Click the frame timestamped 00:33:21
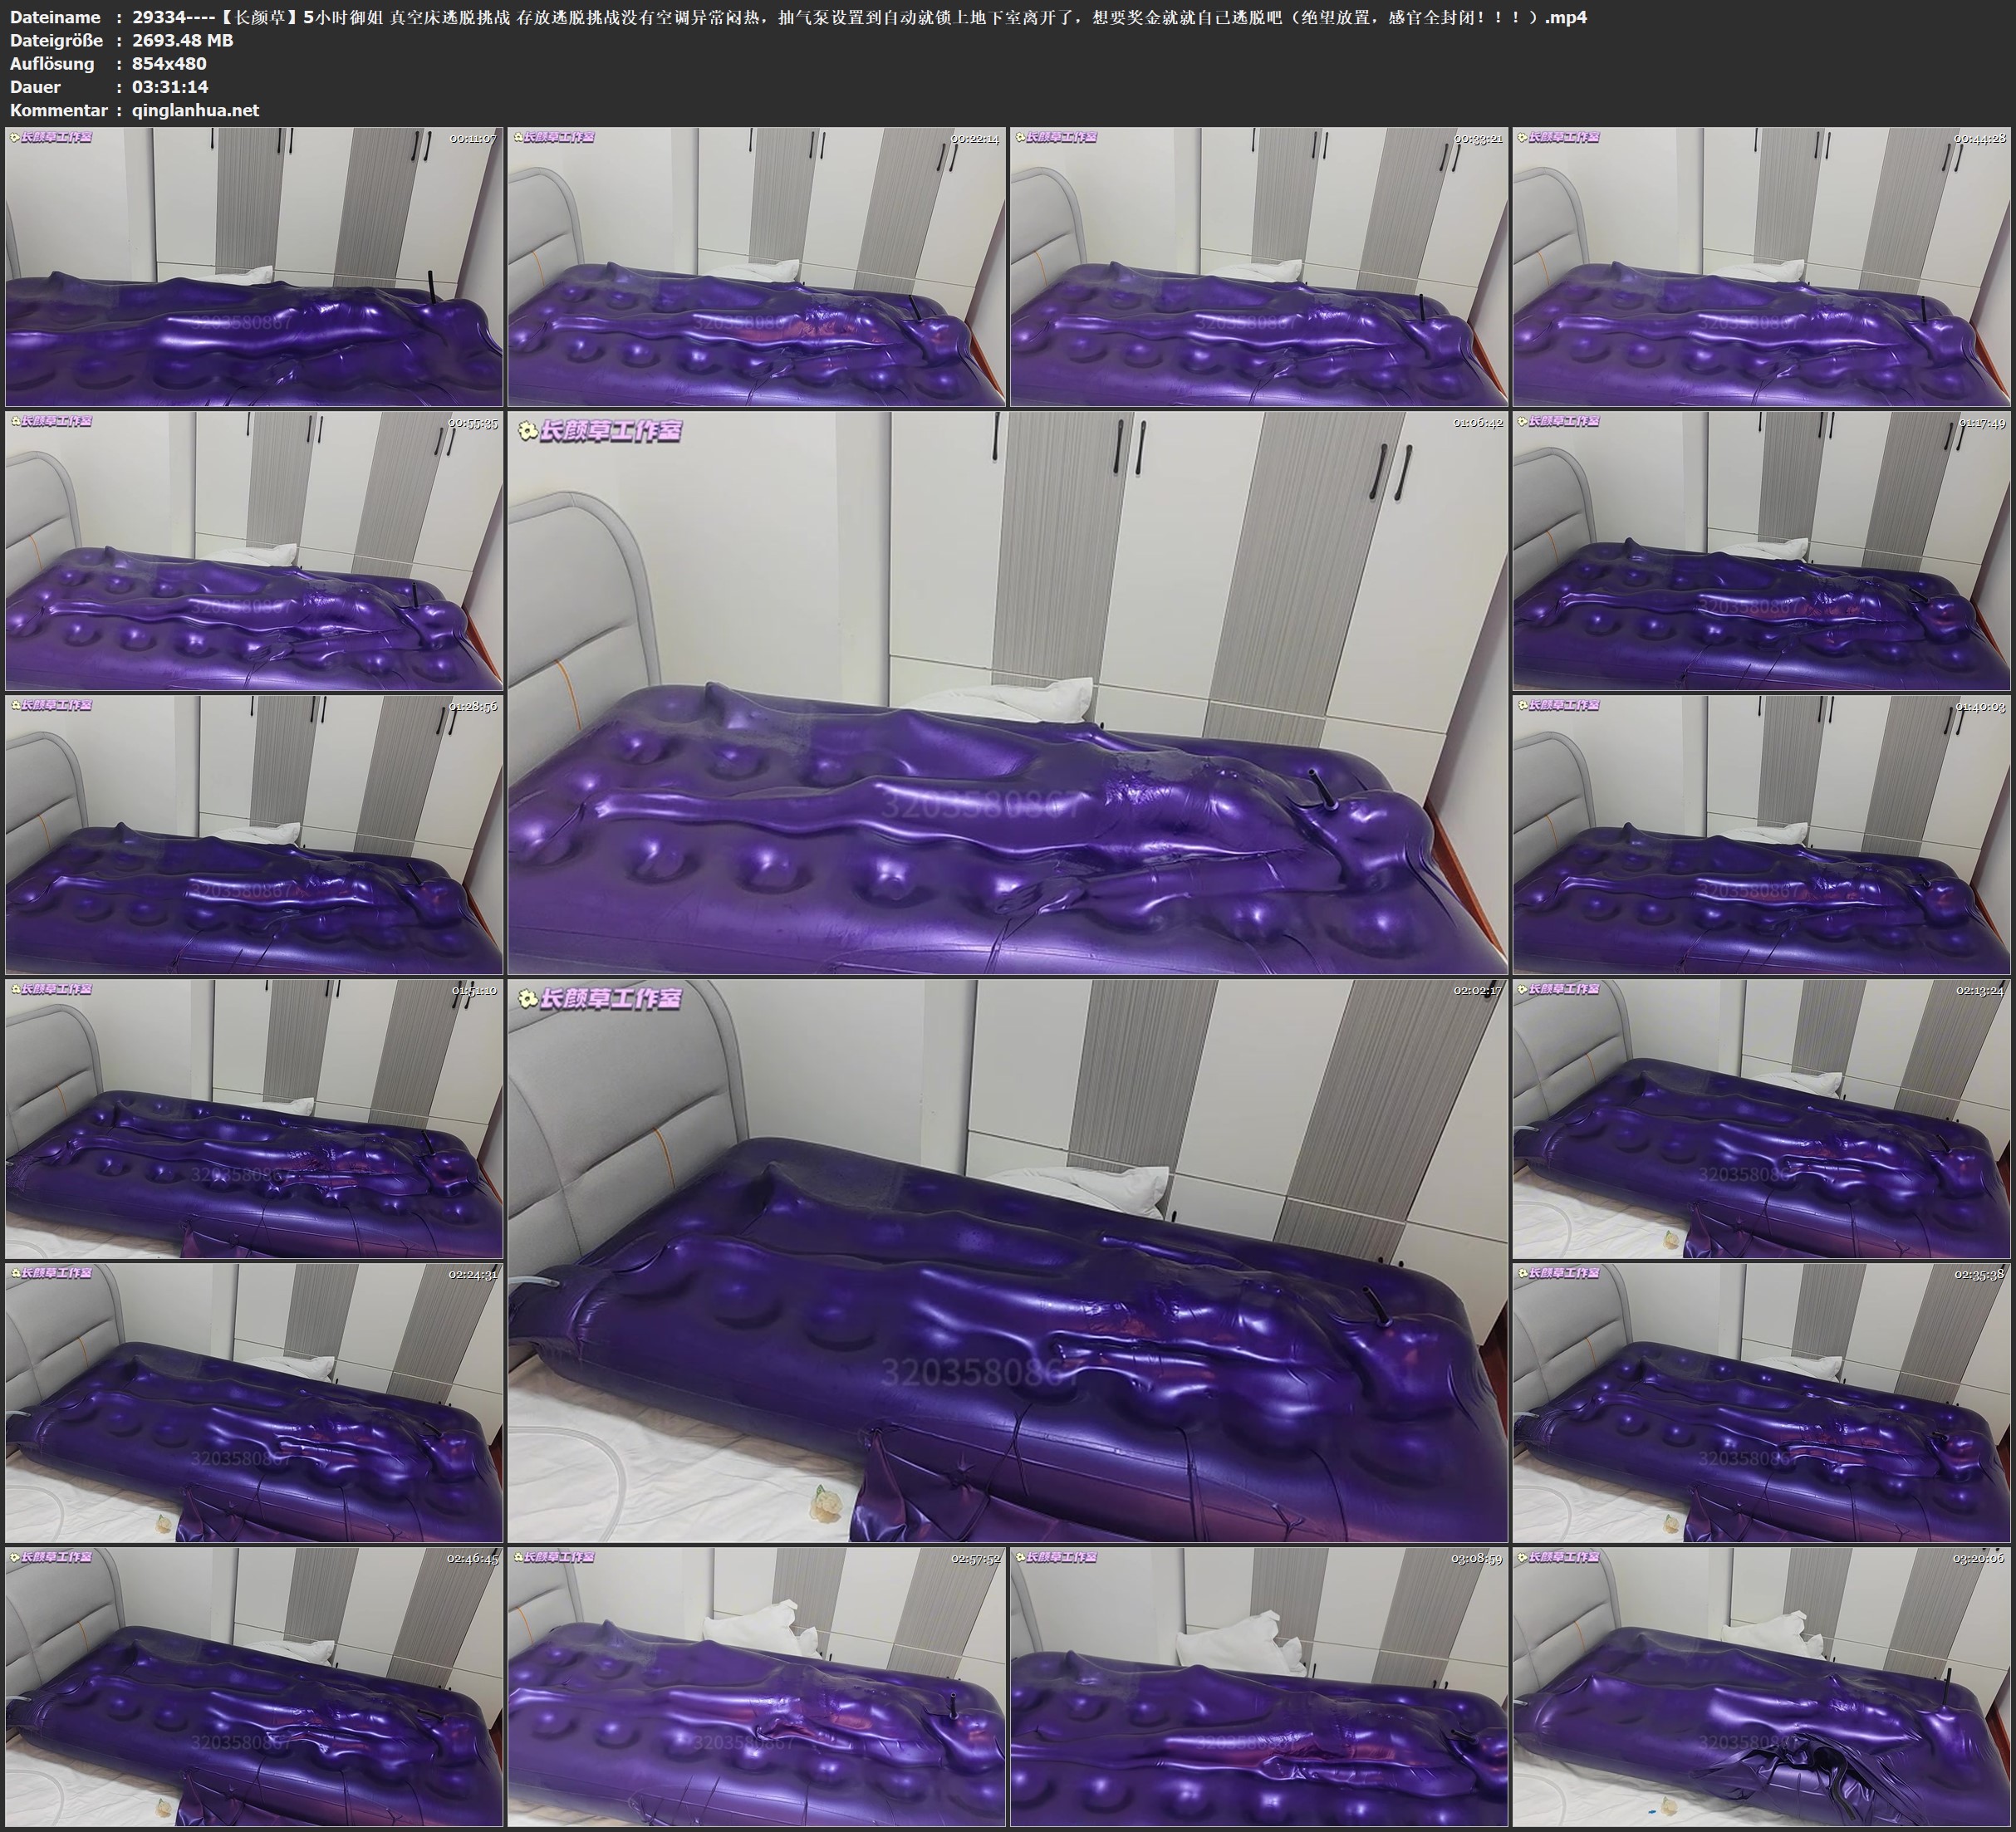 click(x=1258, y=266)
